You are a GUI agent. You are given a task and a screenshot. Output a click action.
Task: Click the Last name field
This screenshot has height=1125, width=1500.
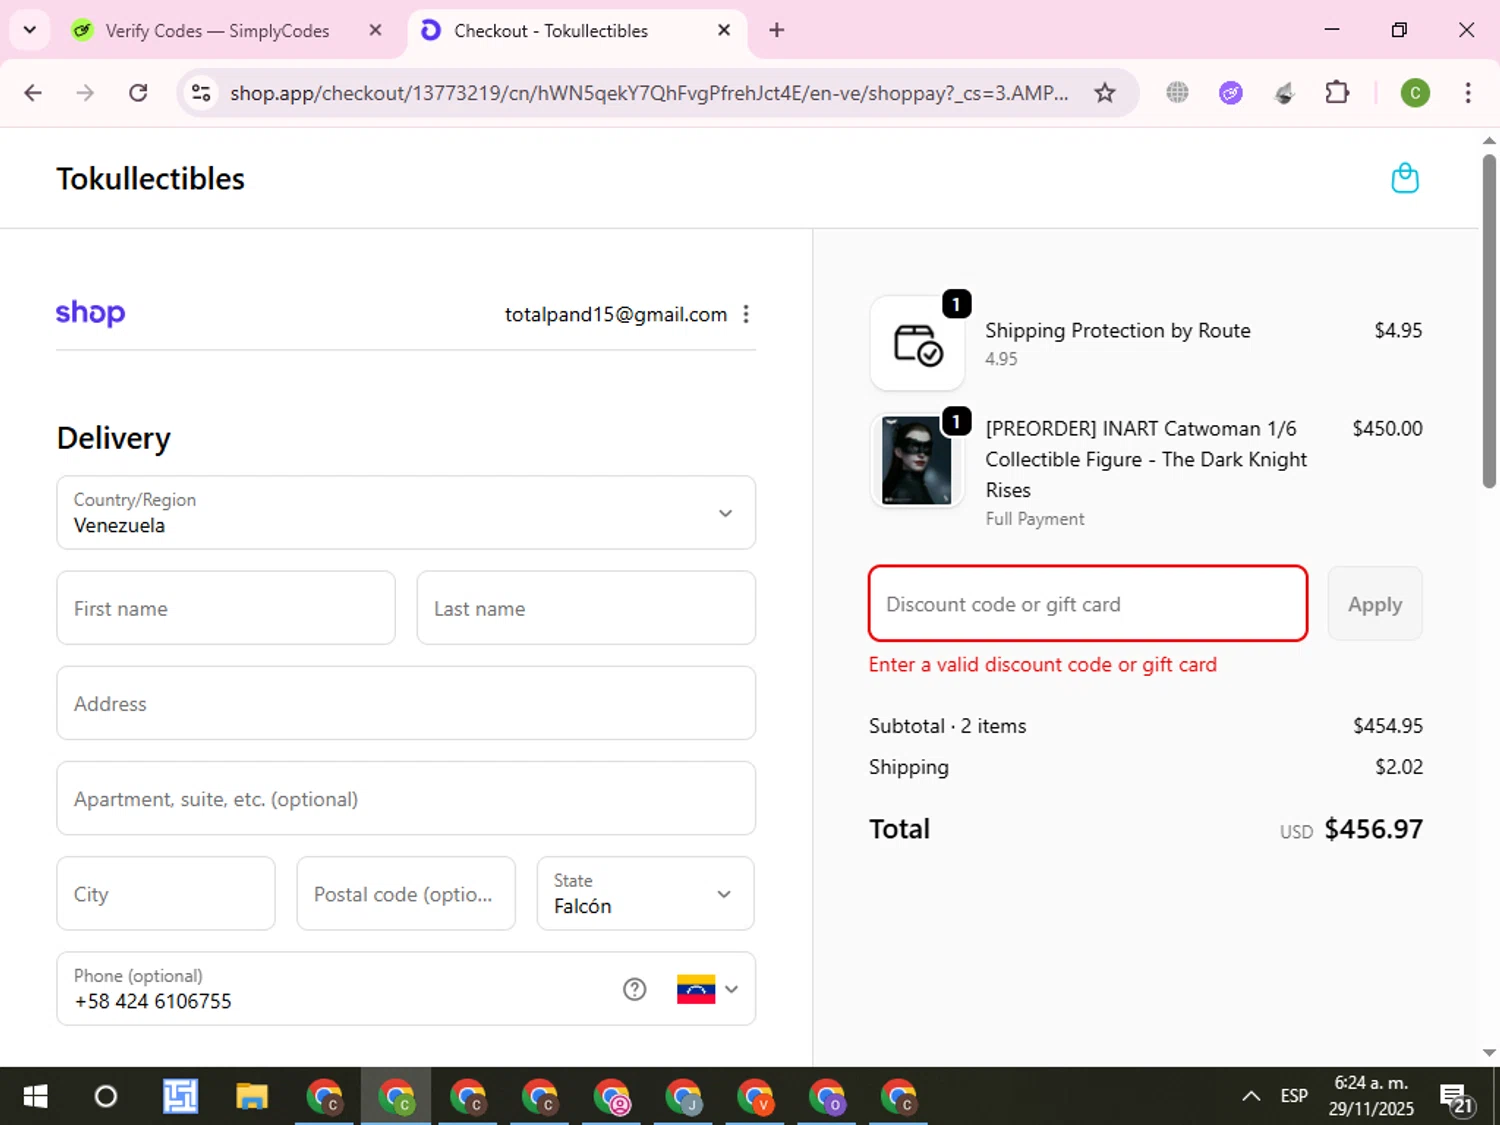click(x=586, y=608)
